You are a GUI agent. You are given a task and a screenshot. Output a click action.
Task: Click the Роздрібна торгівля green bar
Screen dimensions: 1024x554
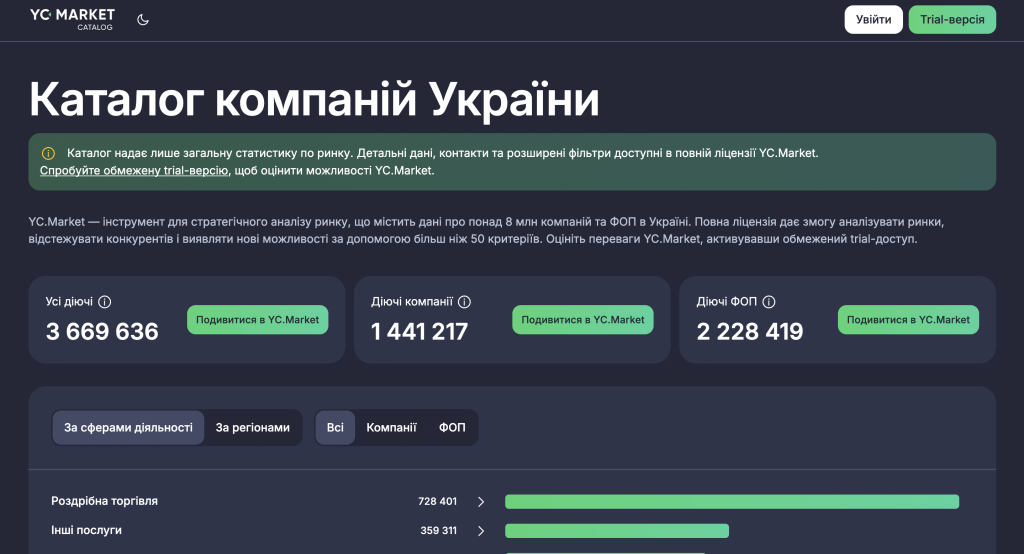point(732,502)
